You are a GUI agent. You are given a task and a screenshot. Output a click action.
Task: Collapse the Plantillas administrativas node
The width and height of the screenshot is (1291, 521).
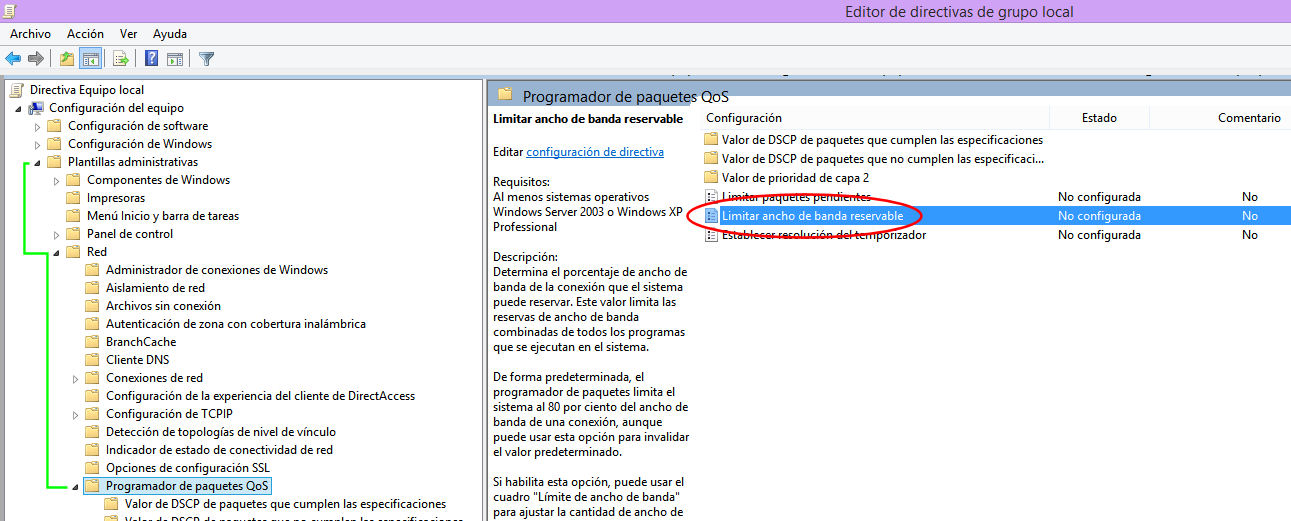[x=38, y=162]
